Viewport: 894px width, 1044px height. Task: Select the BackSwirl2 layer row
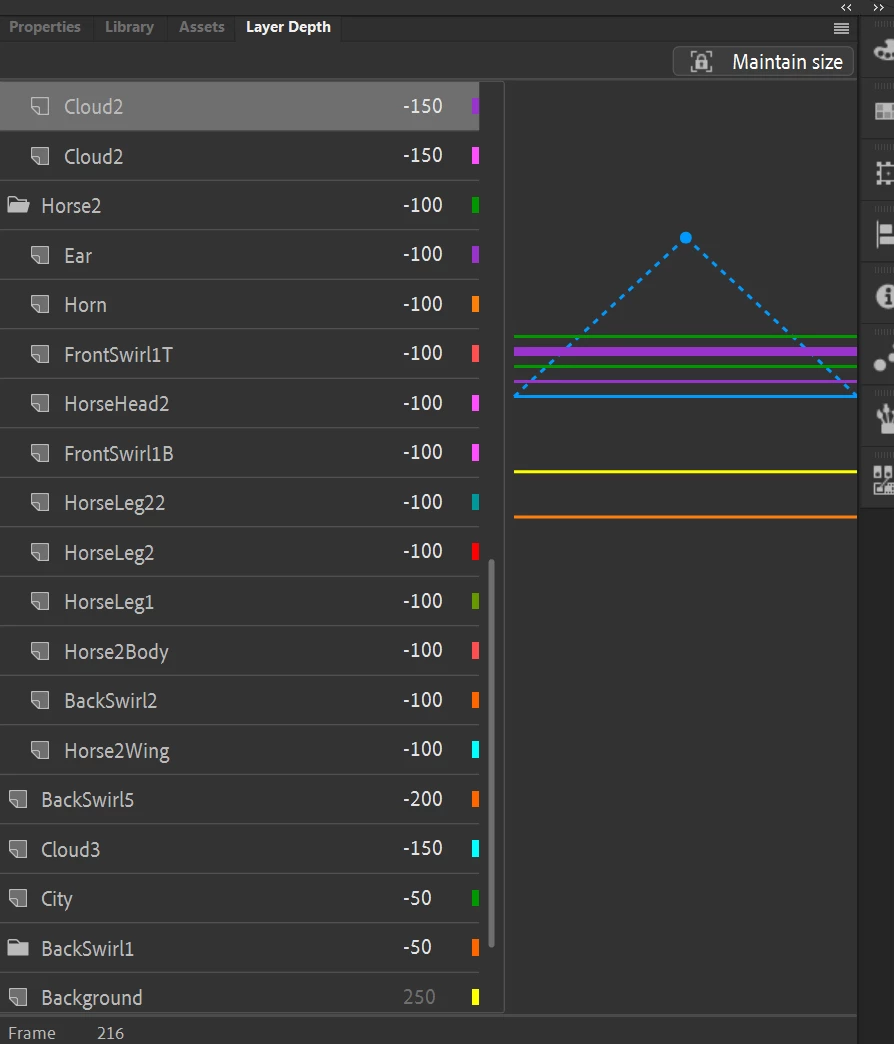[240, 700]
